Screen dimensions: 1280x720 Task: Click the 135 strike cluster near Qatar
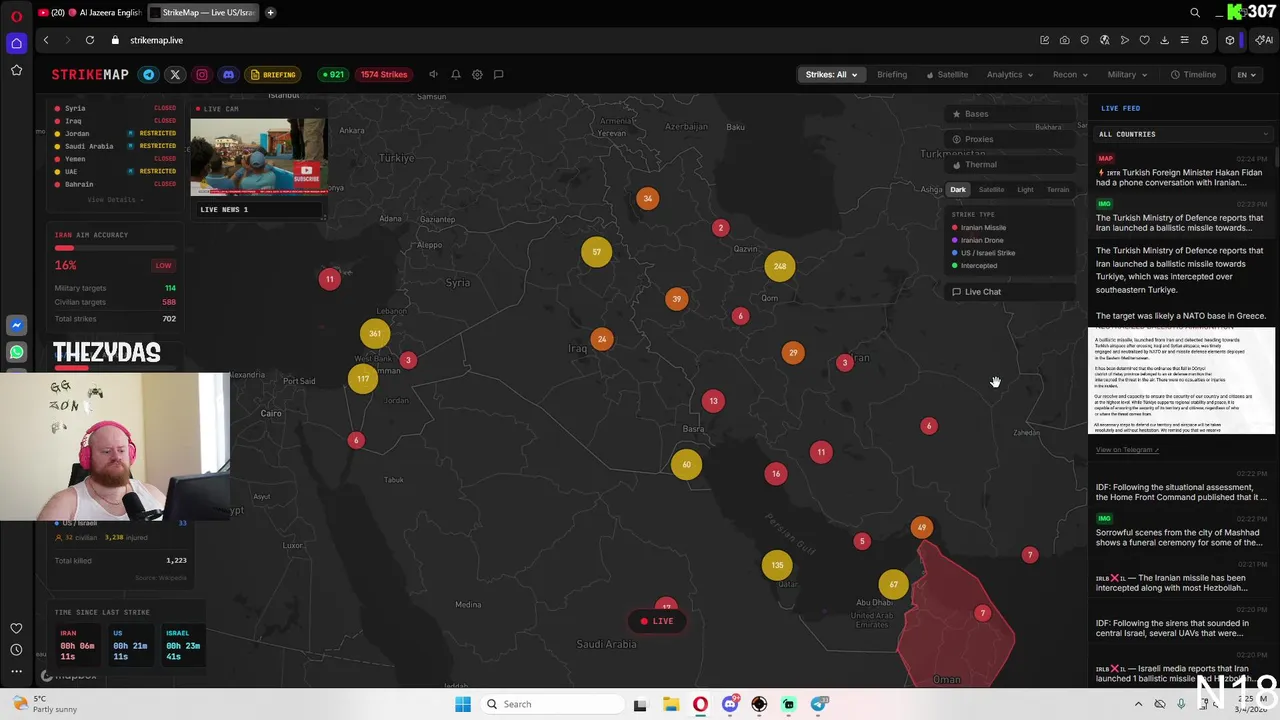(777, 565)
